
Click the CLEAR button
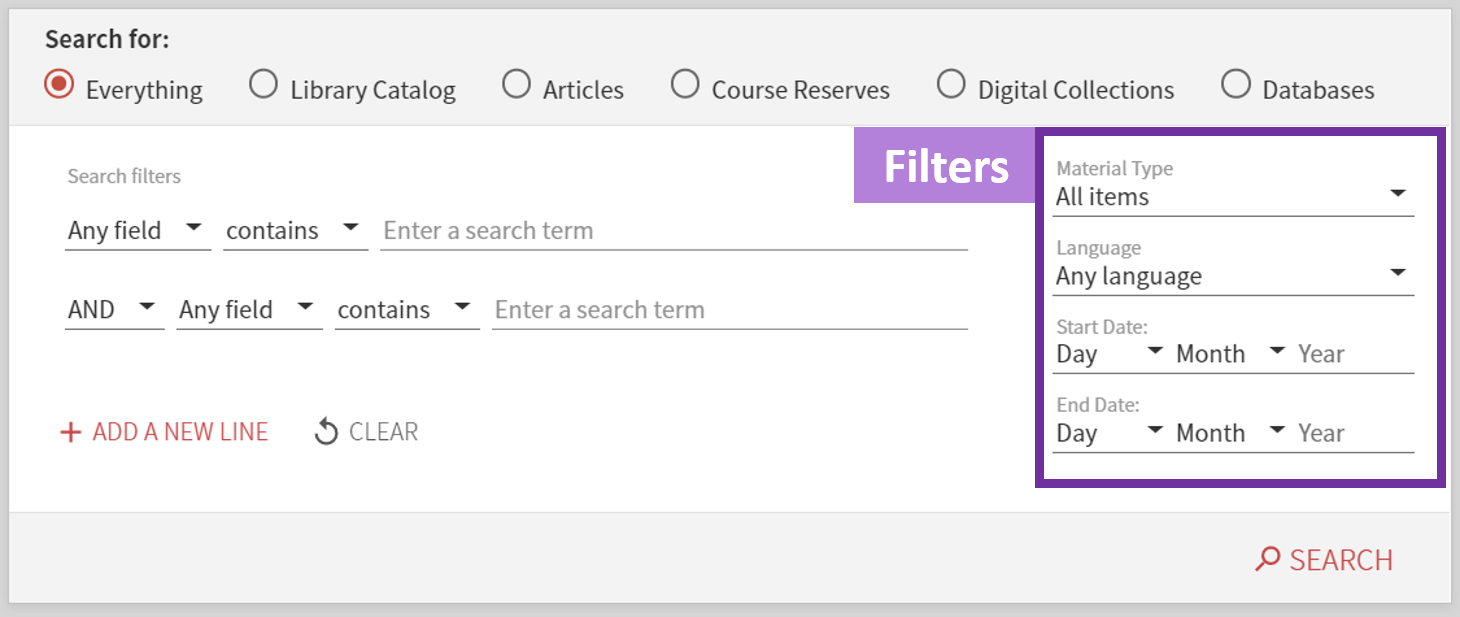[x=366, y=432]
